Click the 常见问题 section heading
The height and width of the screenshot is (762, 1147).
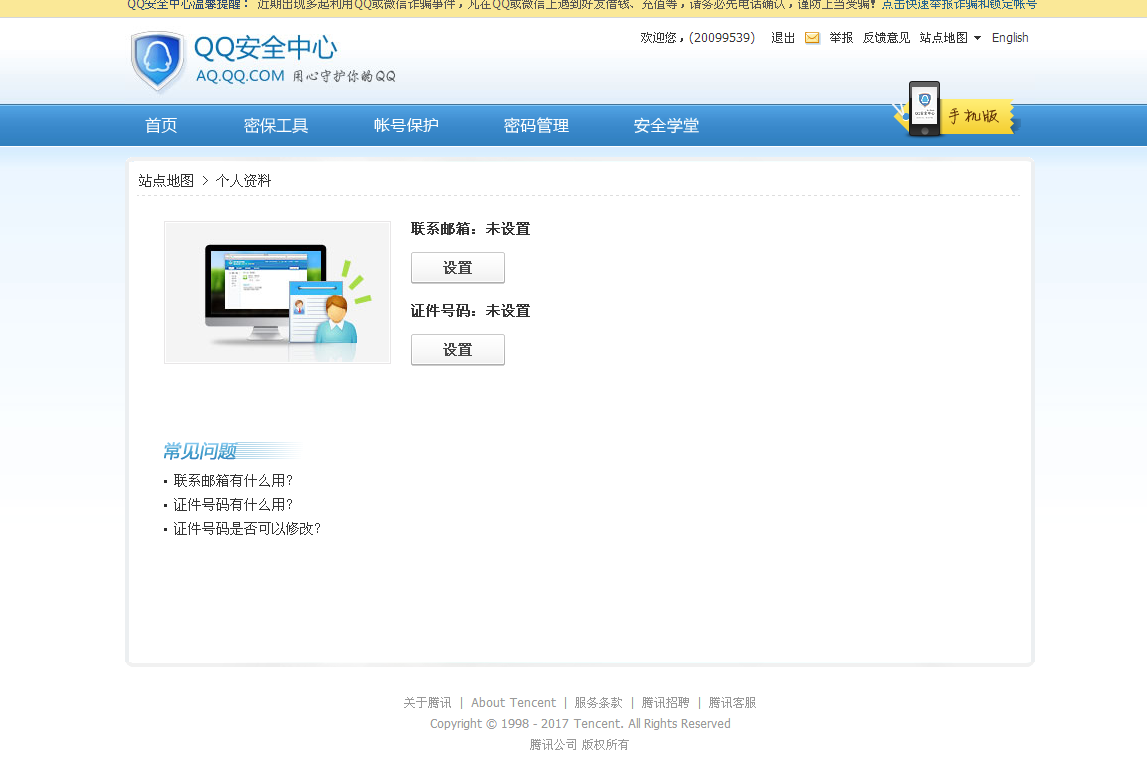[x=200, y=451]
